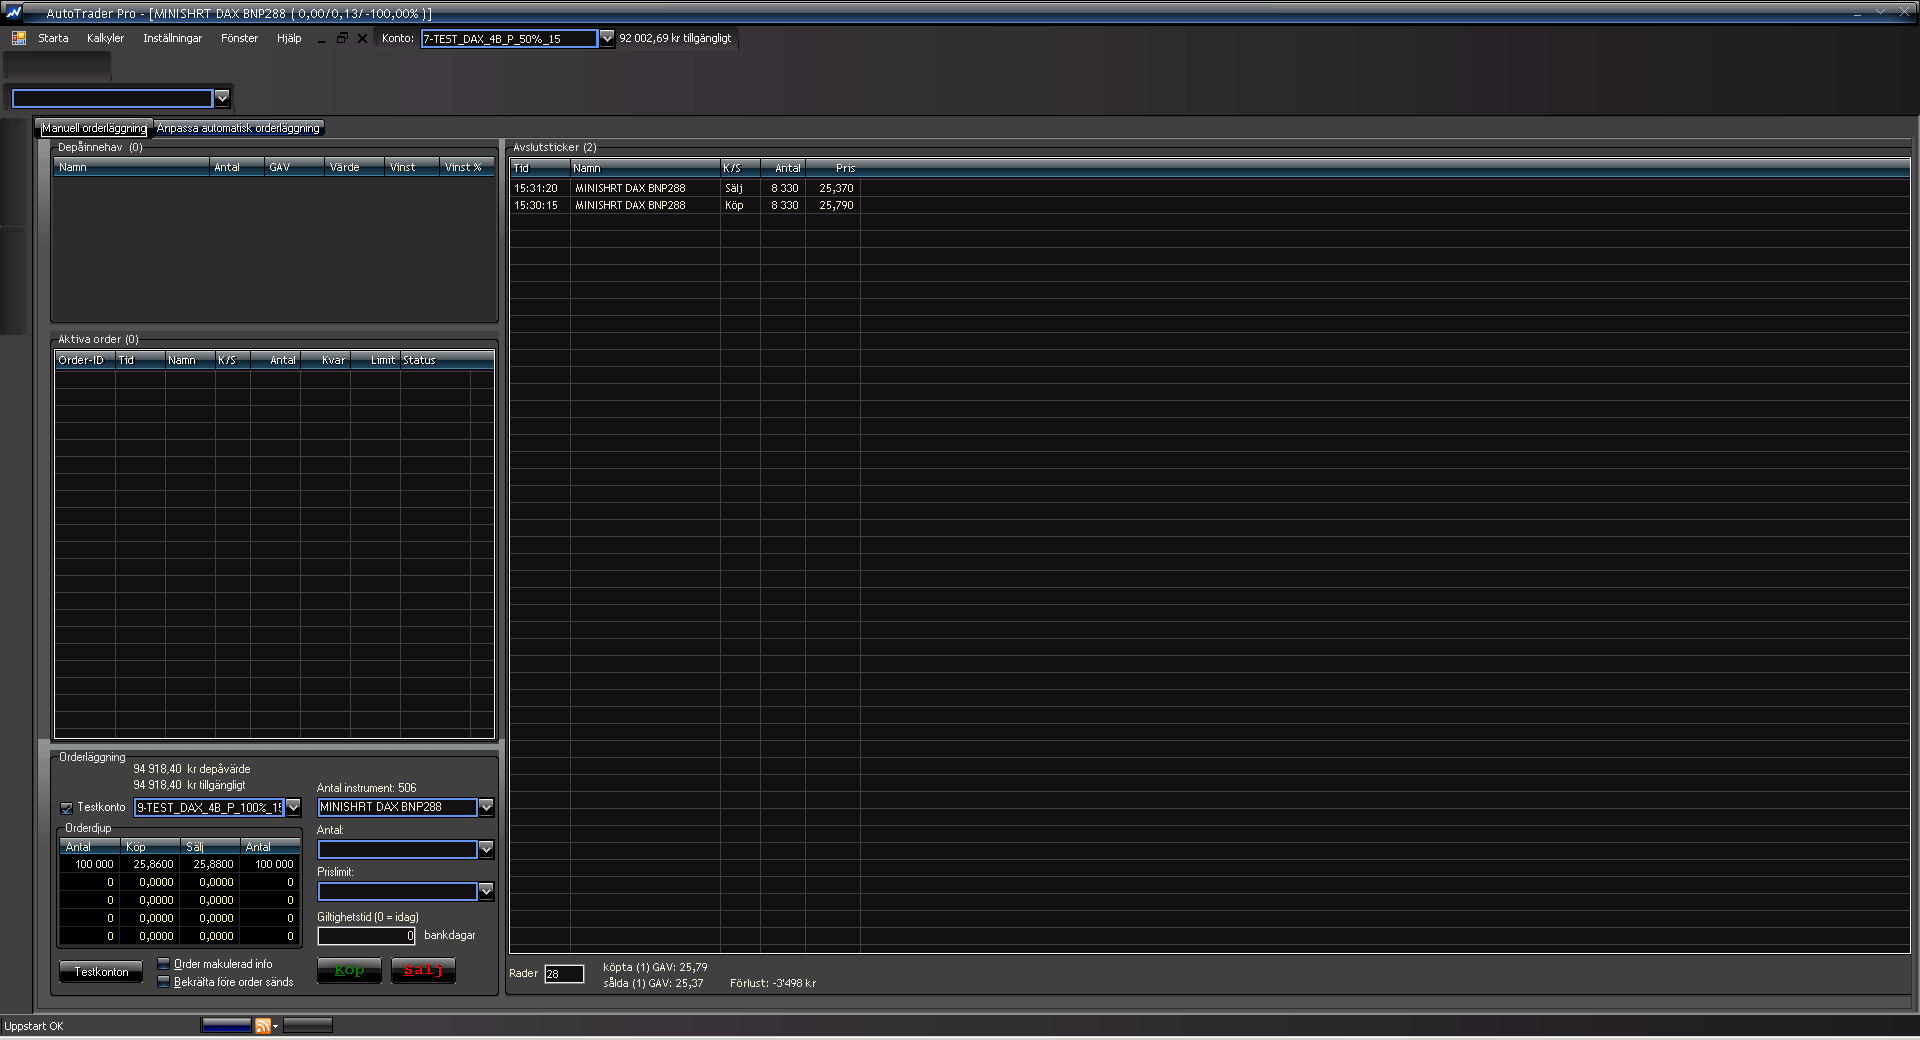Open the Inställningar menu

coord(172,38)
